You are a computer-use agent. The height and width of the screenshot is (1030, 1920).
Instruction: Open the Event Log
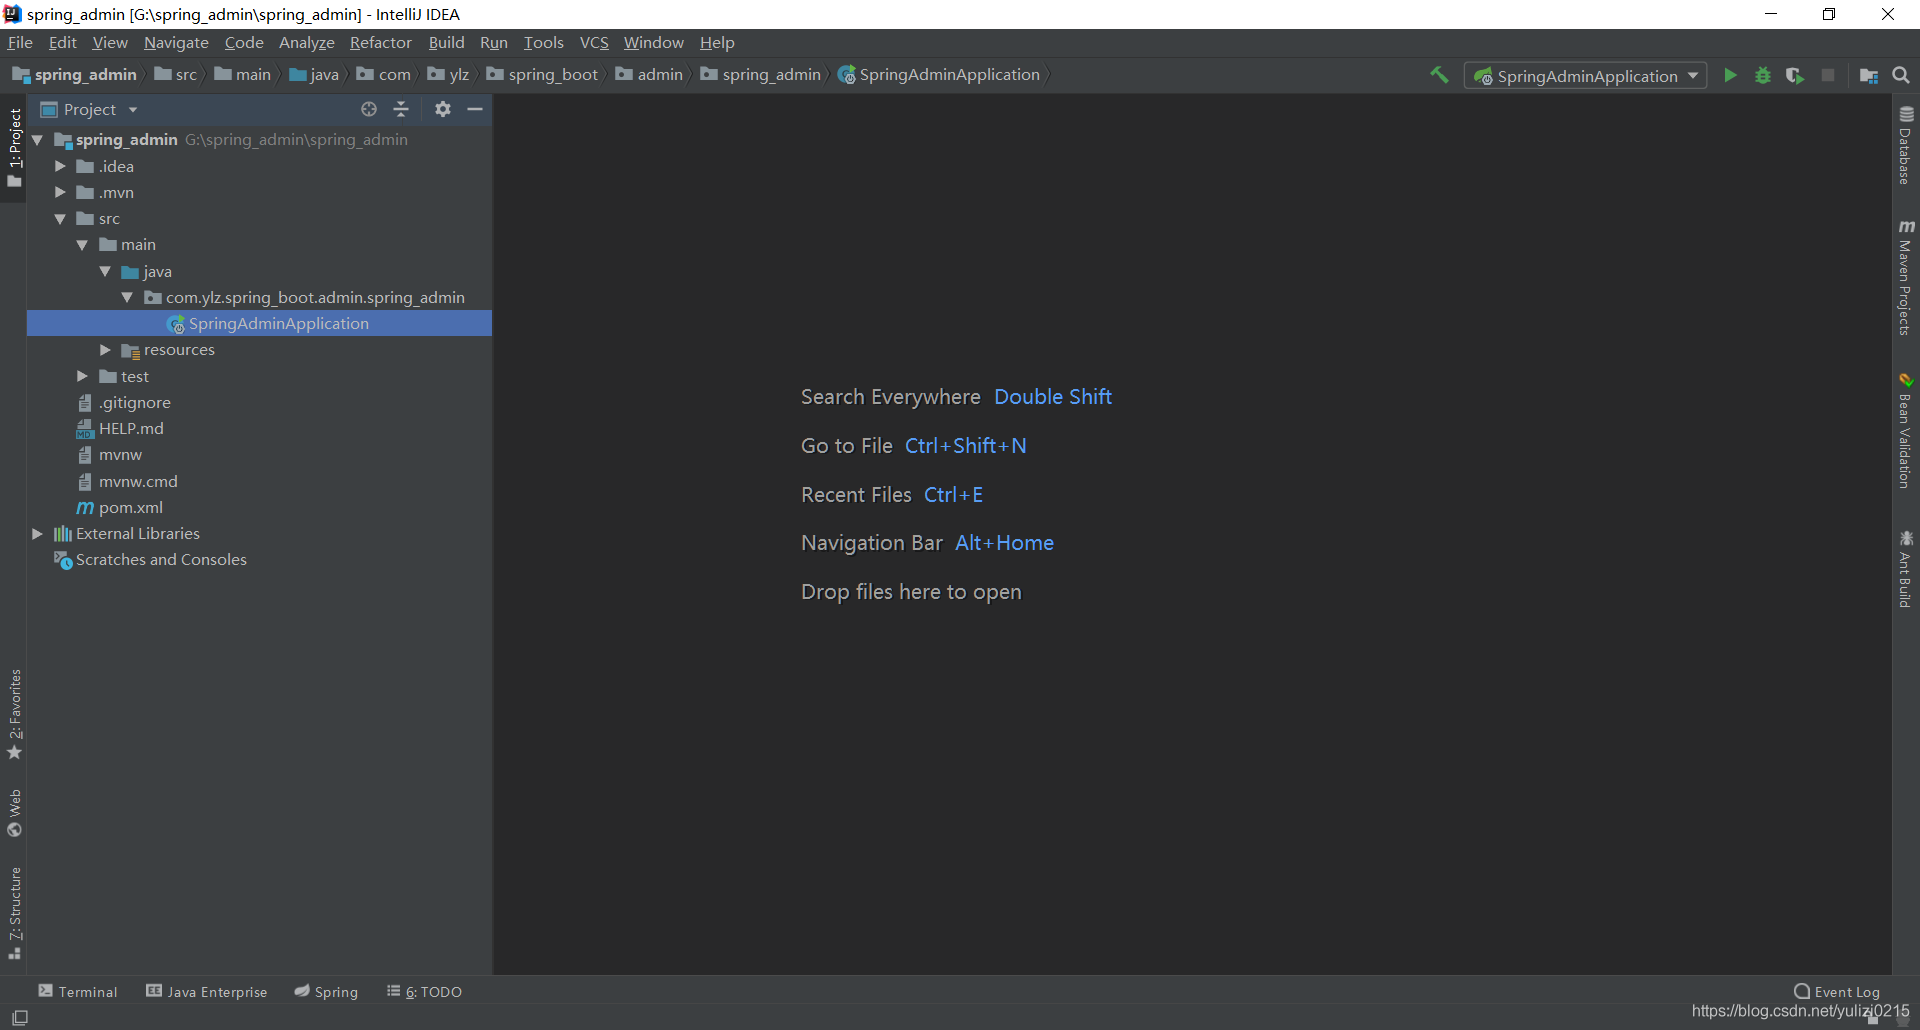[x=1837, y=992]
